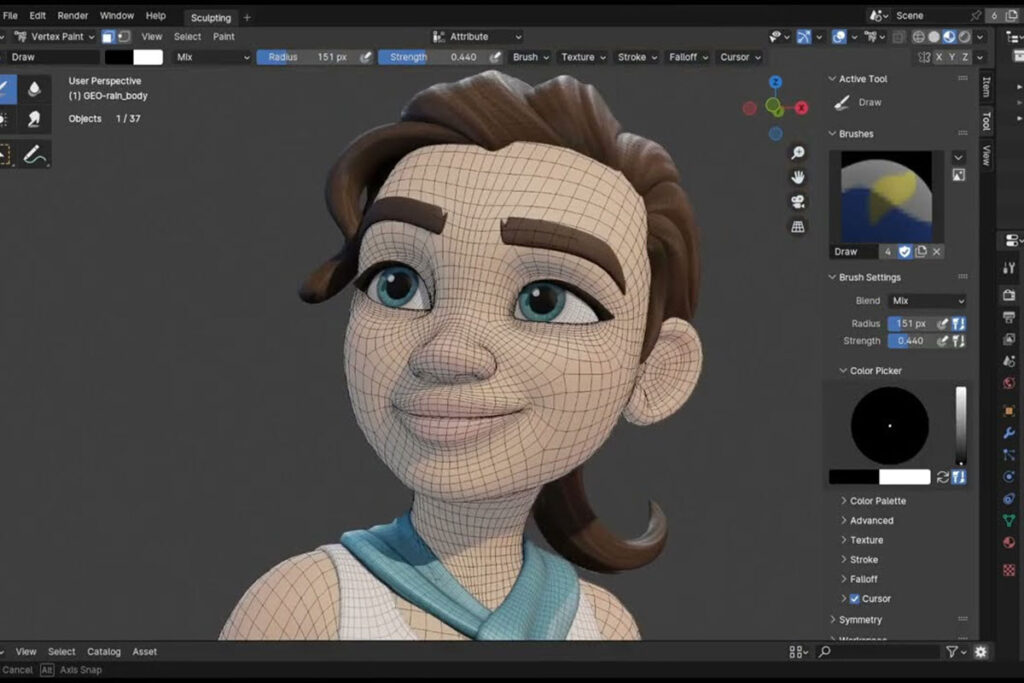This screenshot has height=683, width=1024.
Task: Click the zoom magnifier viewport icon
Action: [797, 153]
